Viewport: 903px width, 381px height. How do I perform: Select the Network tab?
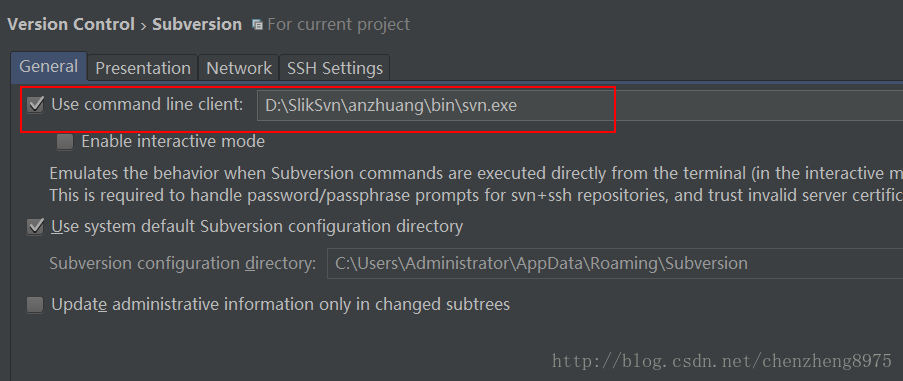[239, 68]
